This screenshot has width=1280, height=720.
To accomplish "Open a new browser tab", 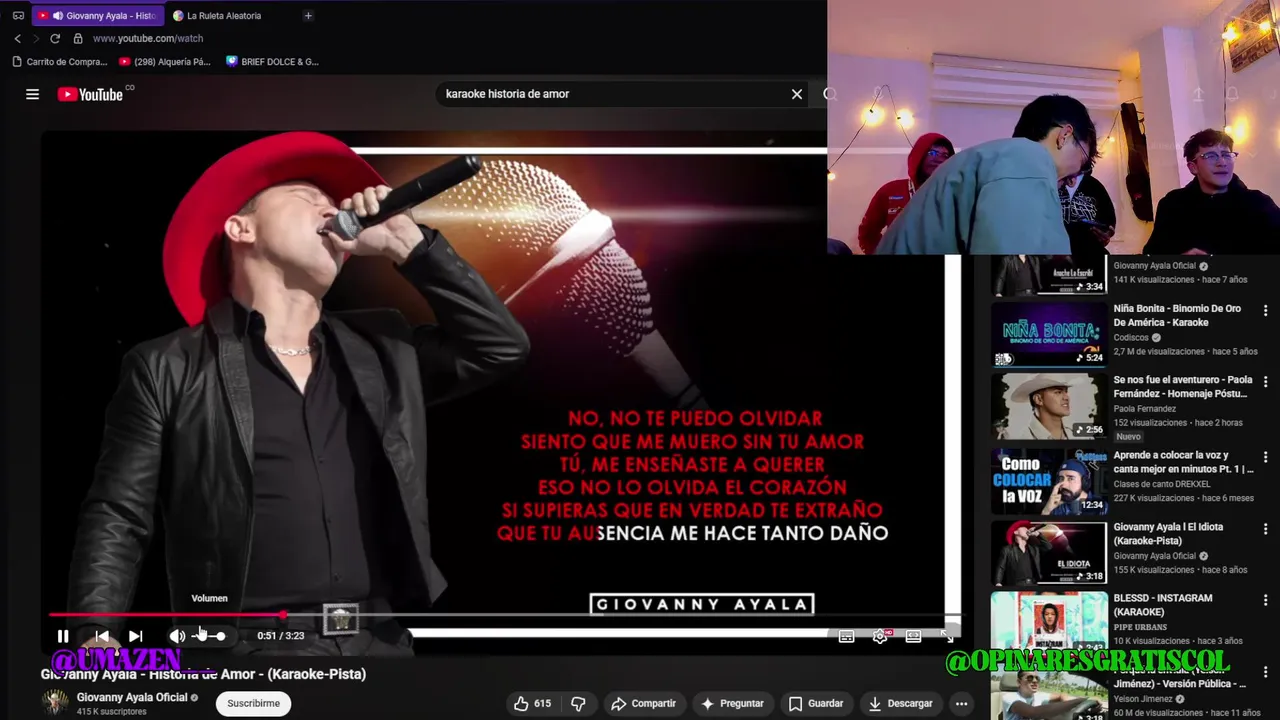I will tap(308, 16).
